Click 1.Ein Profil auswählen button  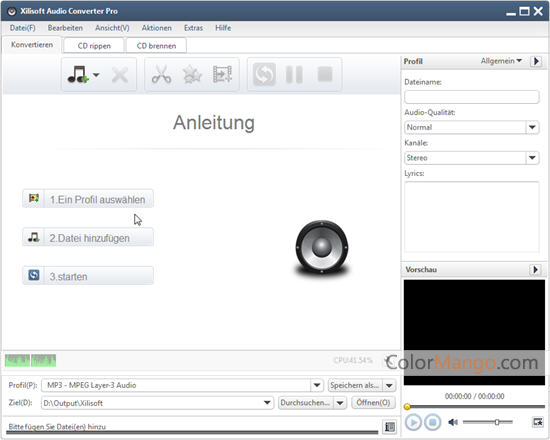pos(88,199)
